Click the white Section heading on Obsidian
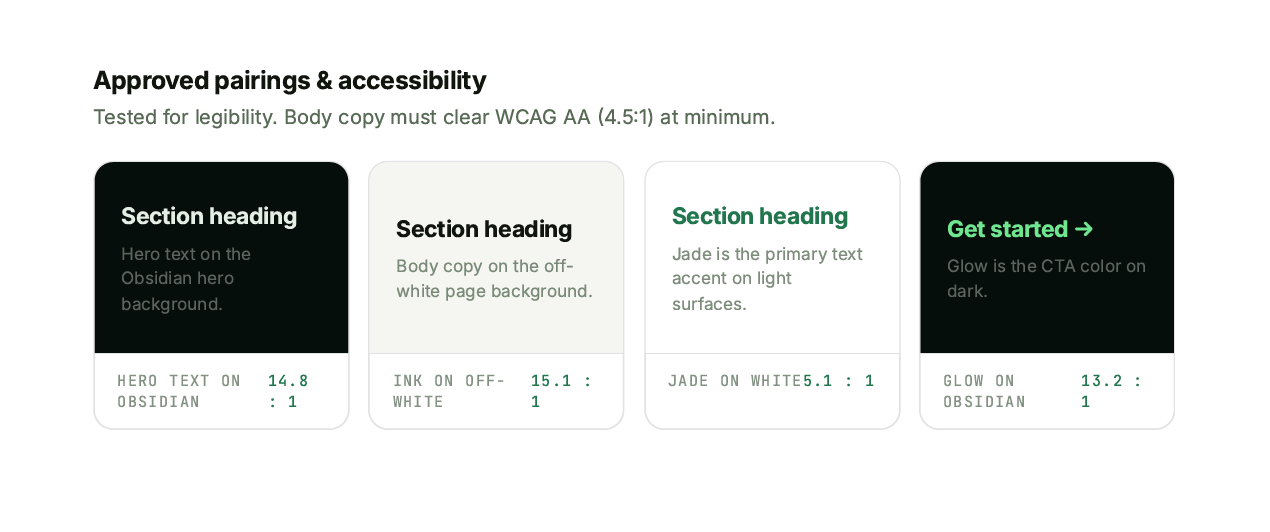1270x532 pixels. point(209,216)
